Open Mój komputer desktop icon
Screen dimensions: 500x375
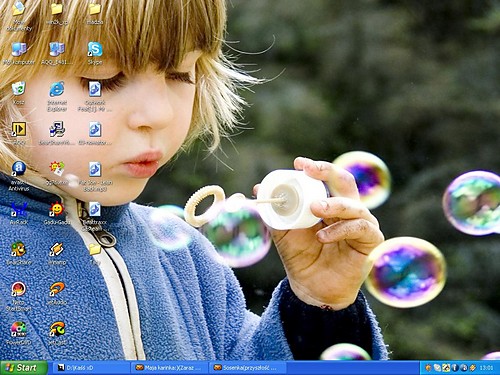pyautogui.click(x=19, y=49)
